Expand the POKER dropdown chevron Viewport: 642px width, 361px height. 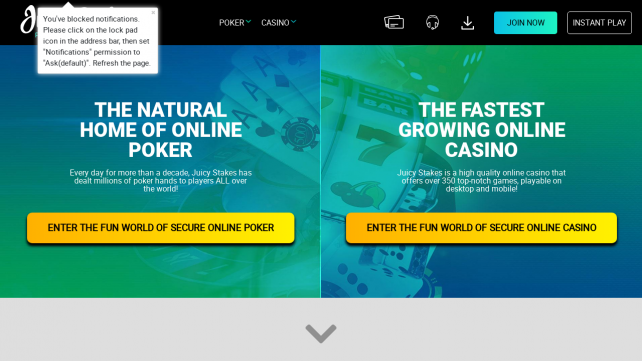pyautogui.click(x=249, y=21)
